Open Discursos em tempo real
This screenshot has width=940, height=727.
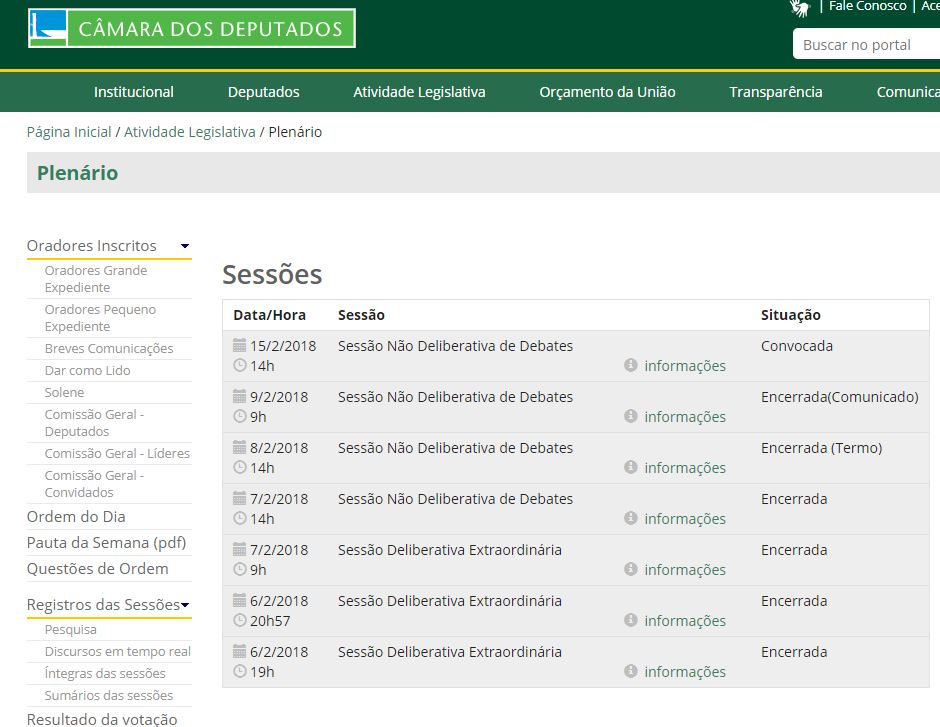118,651
